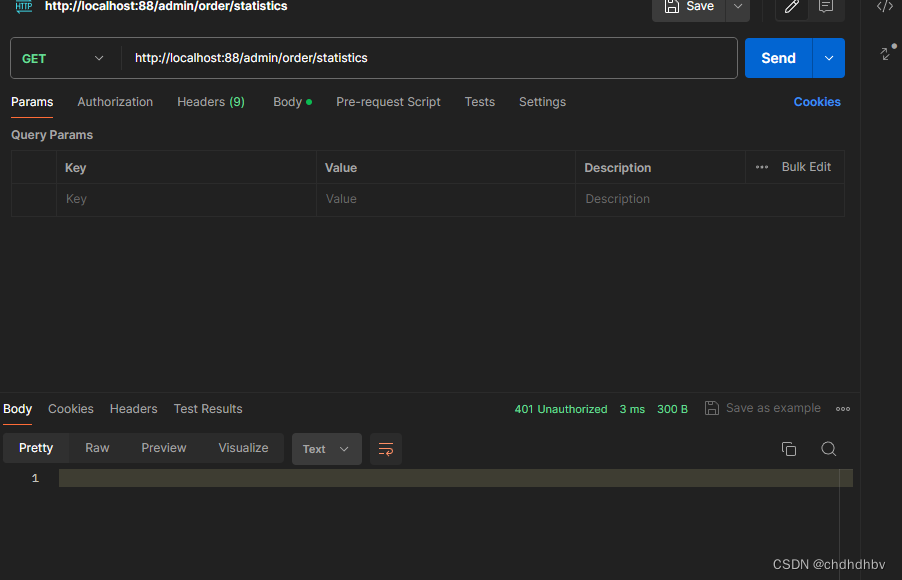Screen dimensions: 902x580
Task: Switch to Test Results tab
Action: click(208, 409)
